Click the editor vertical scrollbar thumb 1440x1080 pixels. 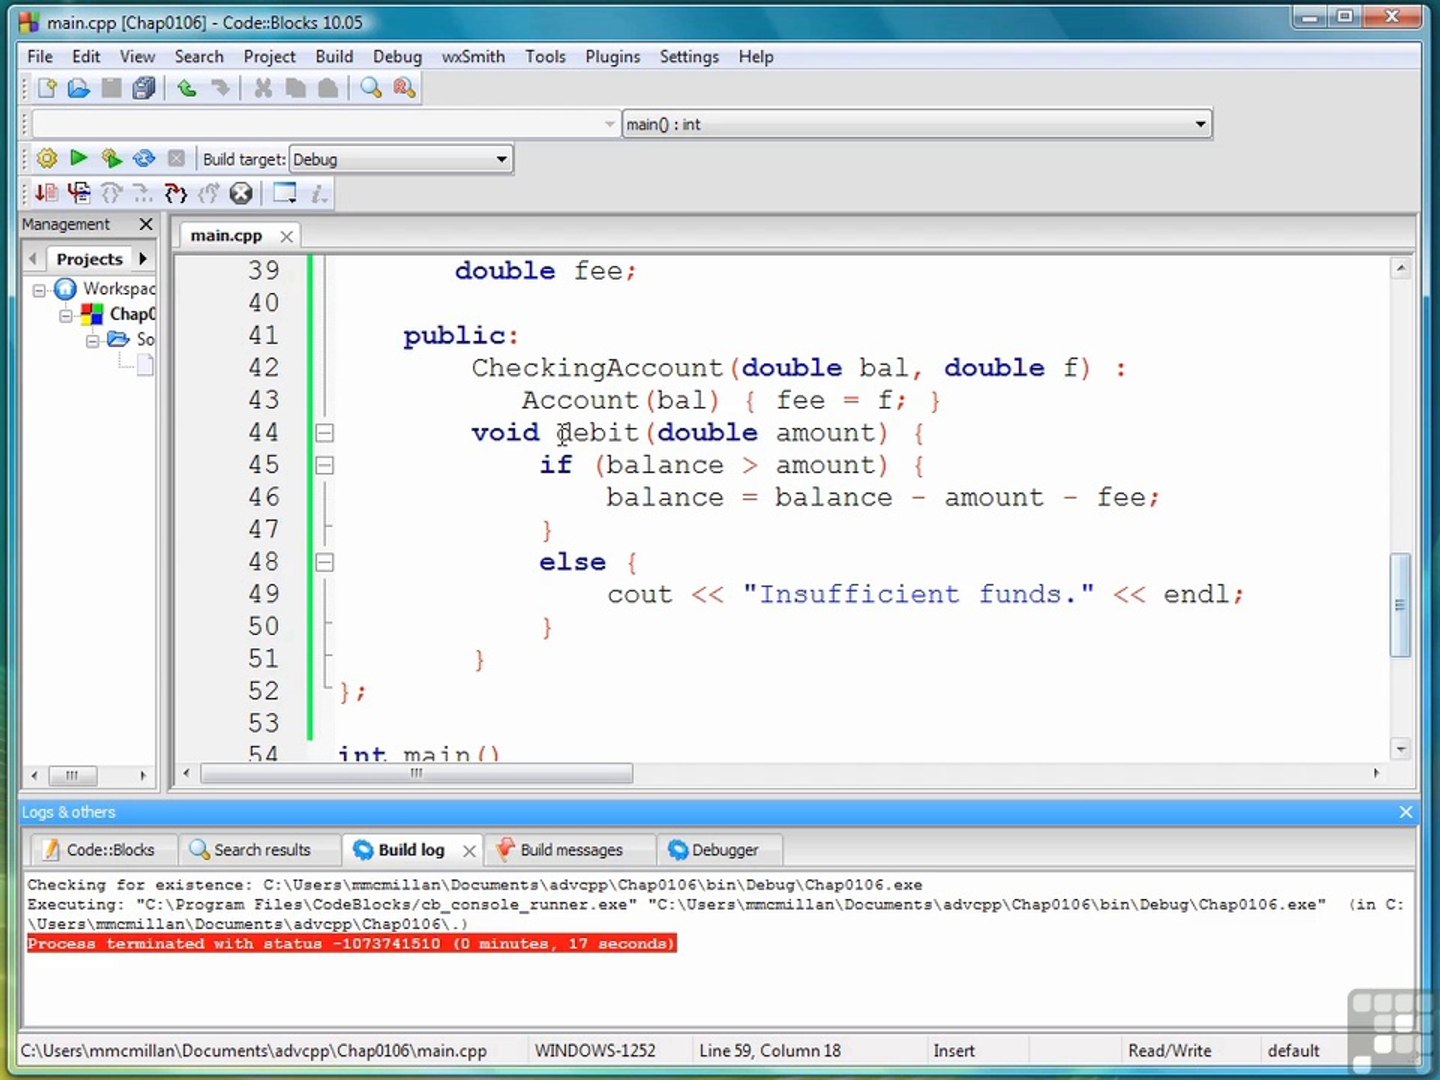point(1400,604)
